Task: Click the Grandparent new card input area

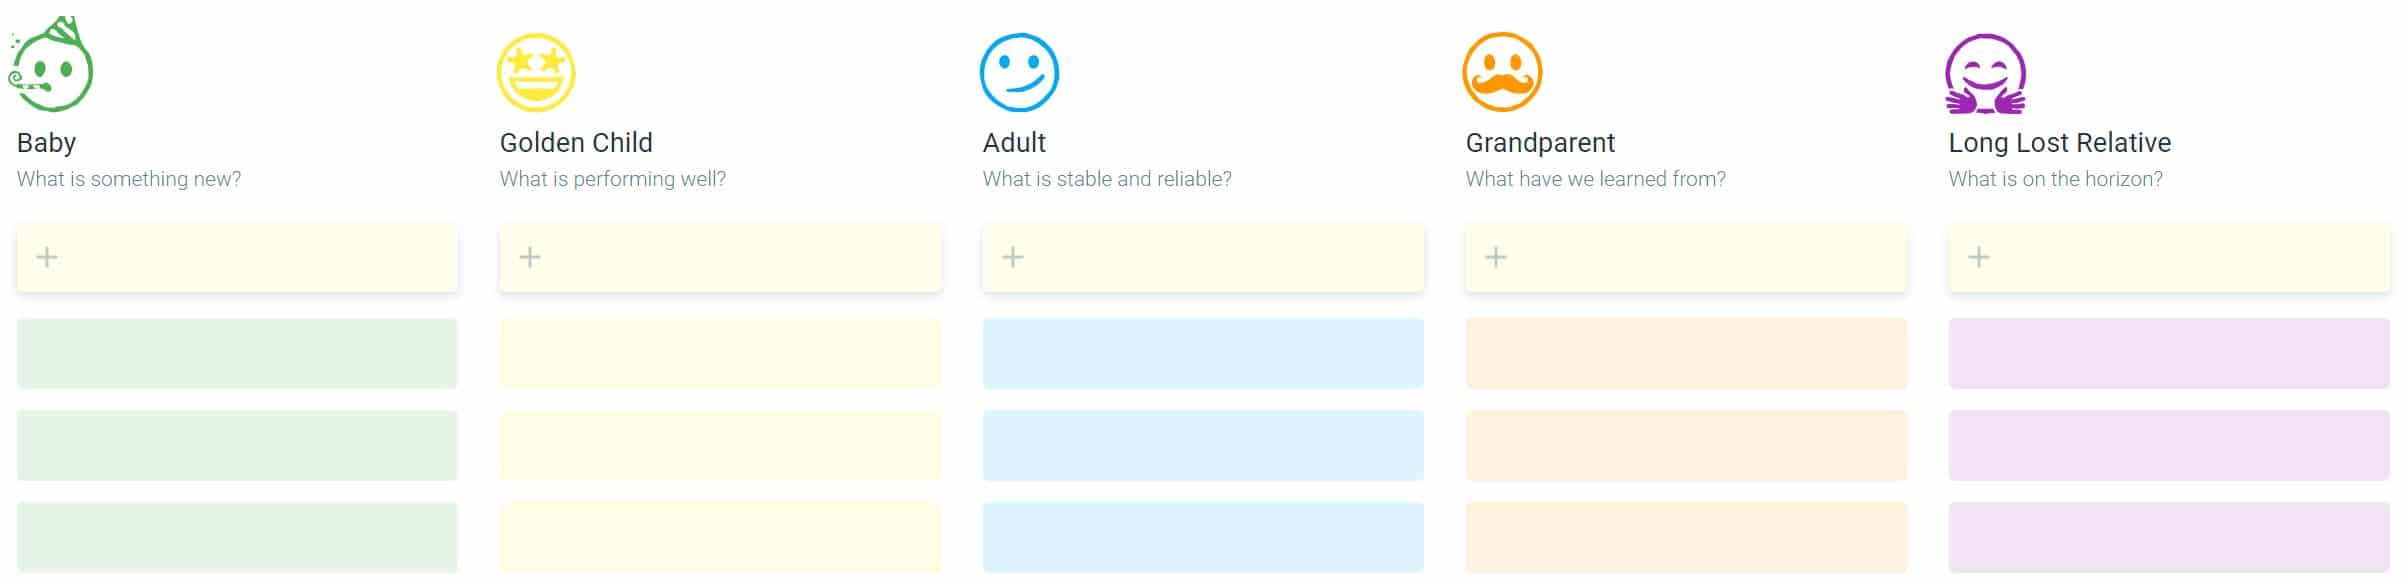Action: tap(1686, 257)
